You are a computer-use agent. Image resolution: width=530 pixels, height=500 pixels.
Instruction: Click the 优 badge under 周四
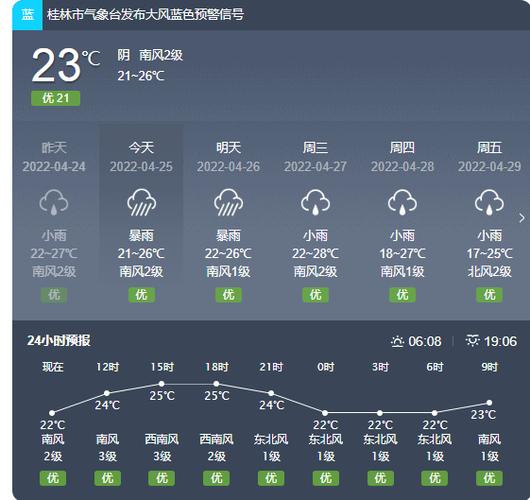[403, 295]
